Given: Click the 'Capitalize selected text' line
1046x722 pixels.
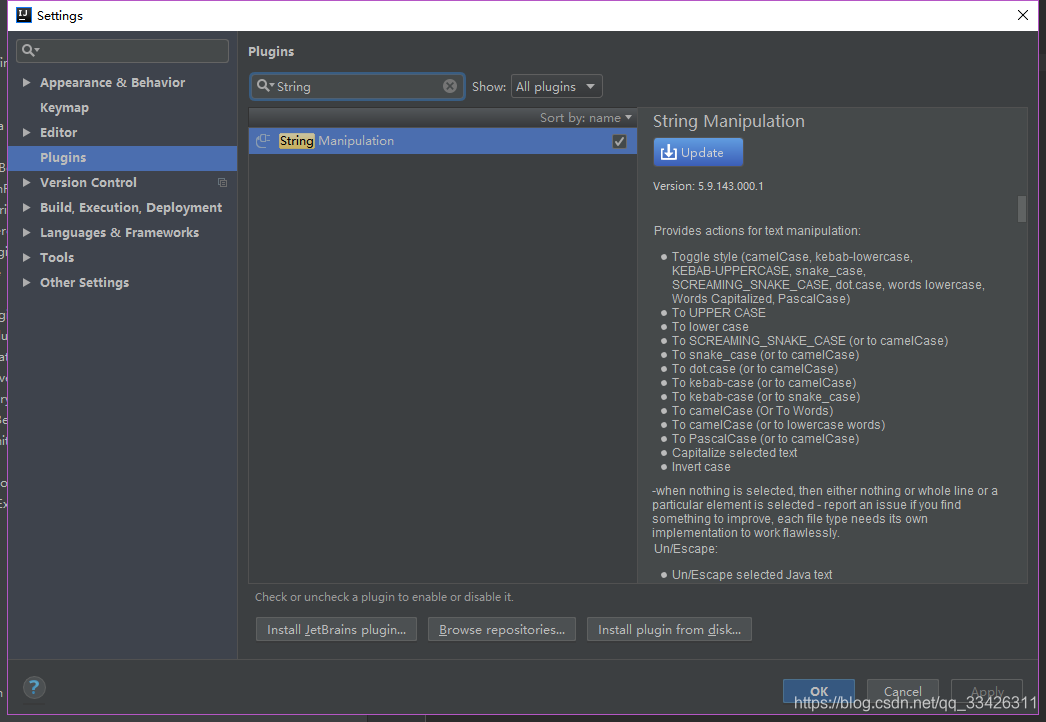Looking at the screenshot, I should 734,453.
